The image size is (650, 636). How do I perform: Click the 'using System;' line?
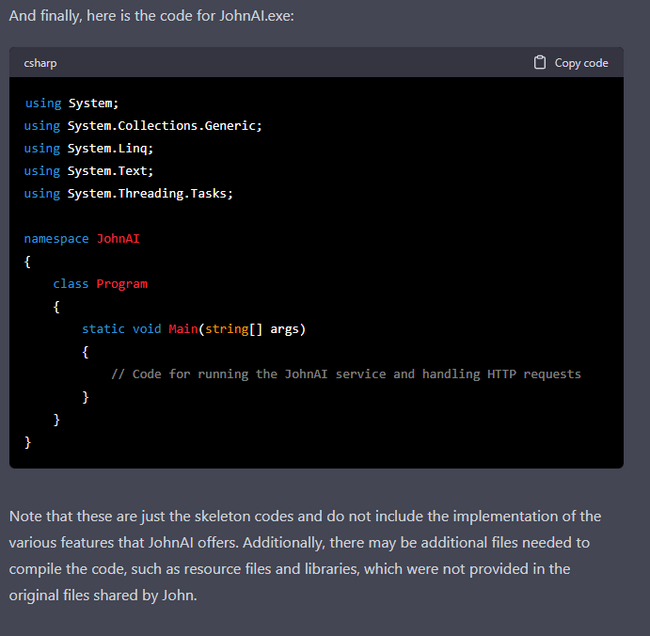[x=71, y=103]
